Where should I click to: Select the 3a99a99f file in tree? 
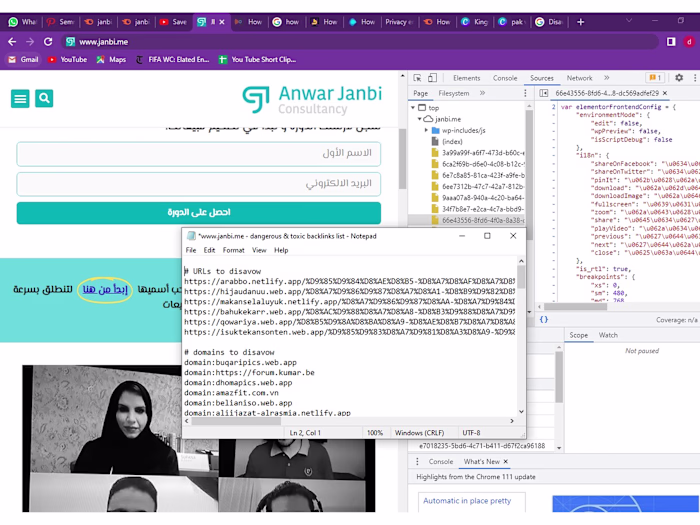(478, 153)
